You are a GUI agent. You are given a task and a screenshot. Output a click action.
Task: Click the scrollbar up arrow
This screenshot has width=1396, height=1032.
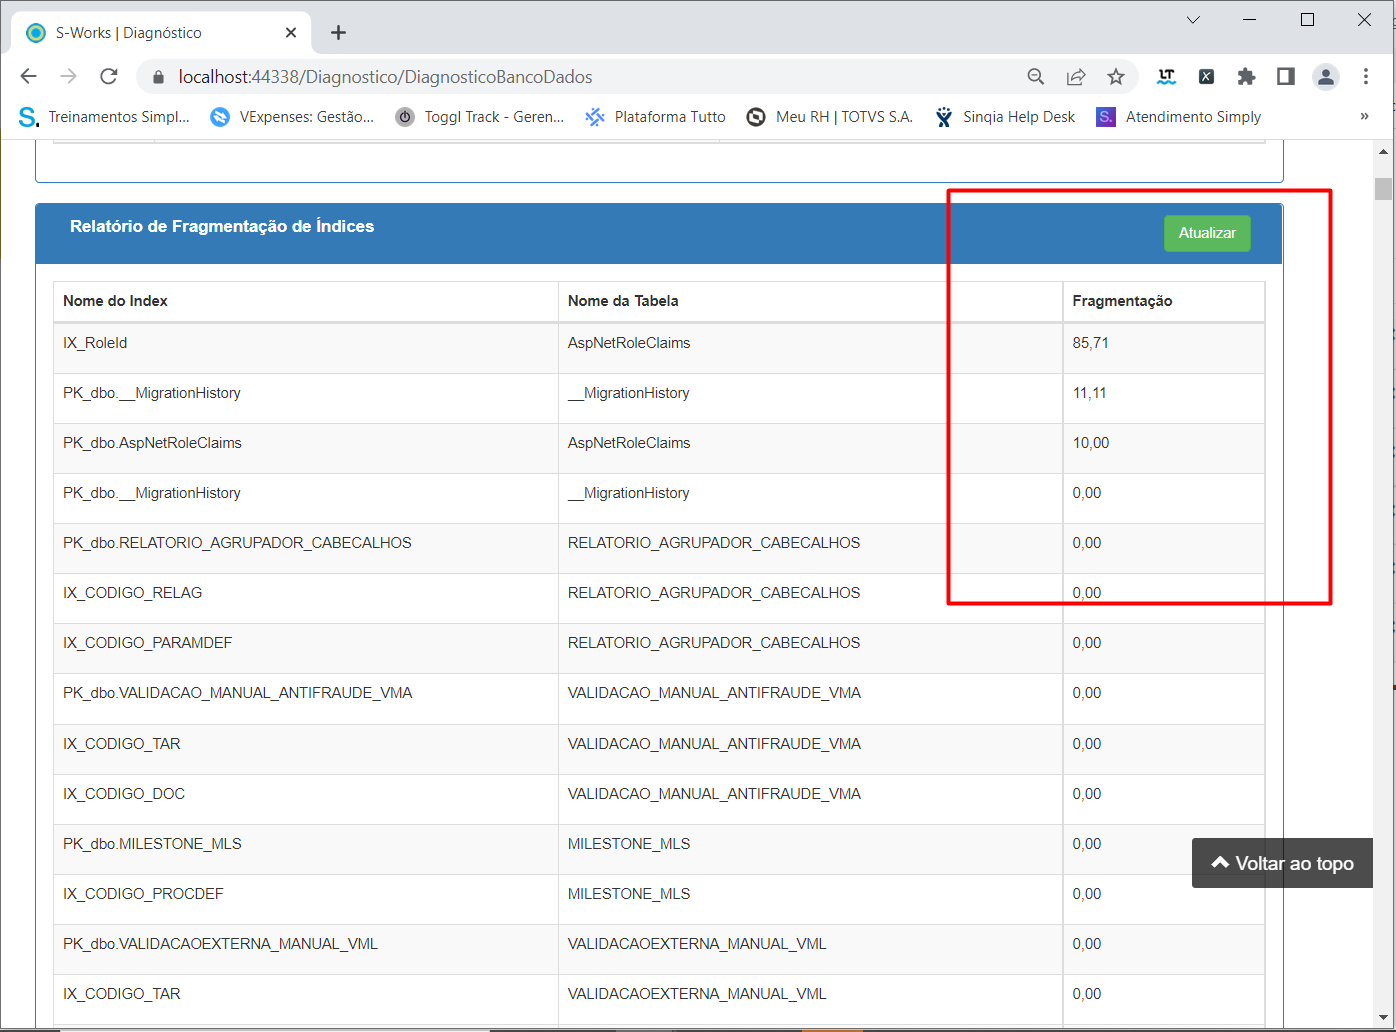click(1383, 152)
